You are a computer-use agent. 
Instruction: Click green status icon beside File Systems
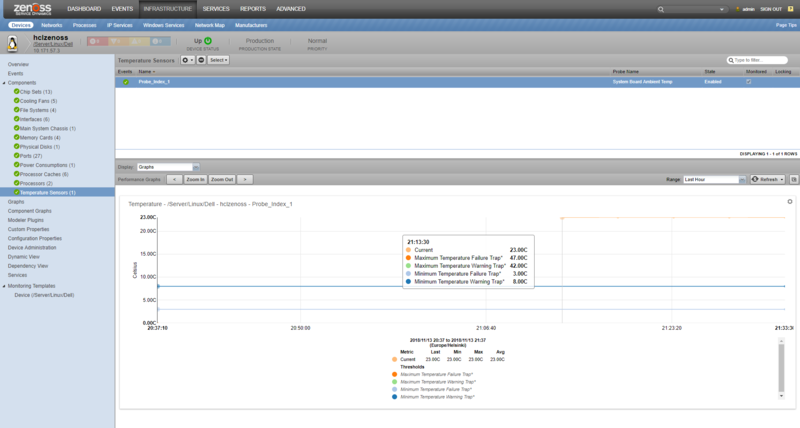(16, 110)
